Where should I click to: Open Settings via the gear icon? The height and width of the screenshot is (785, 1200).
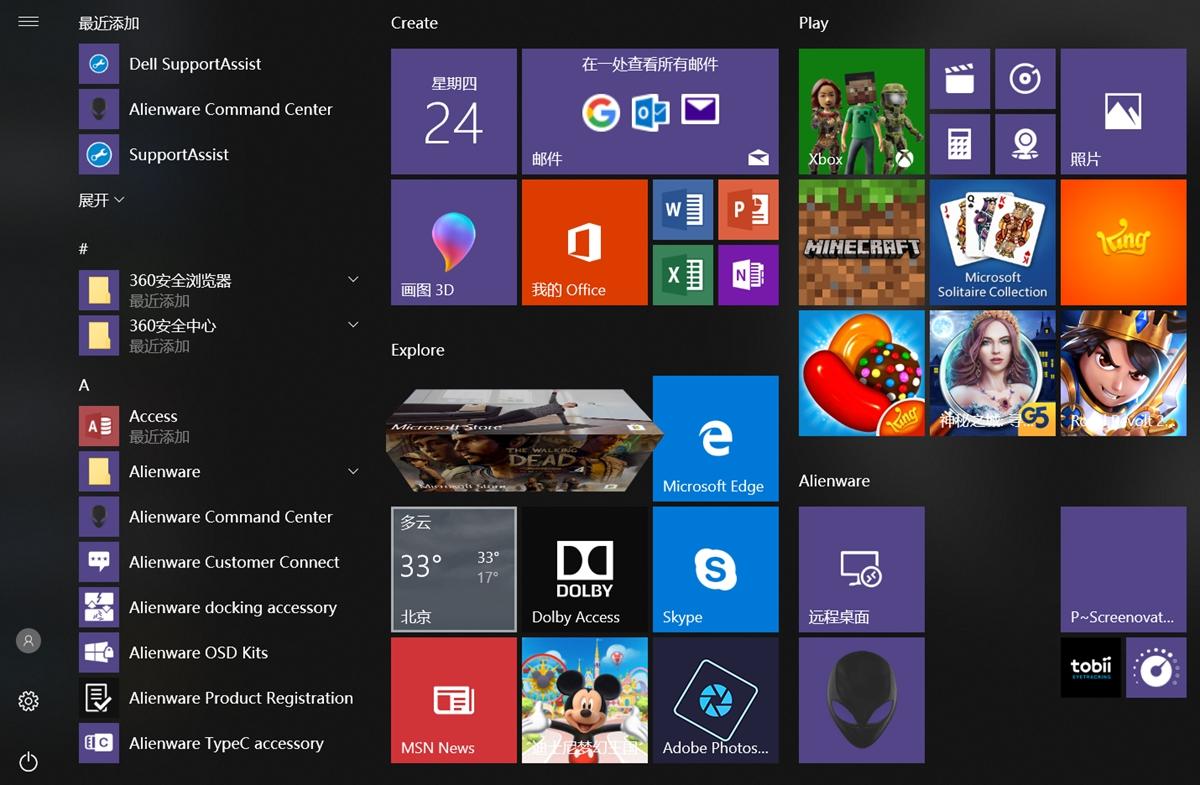tap(28, 701)
